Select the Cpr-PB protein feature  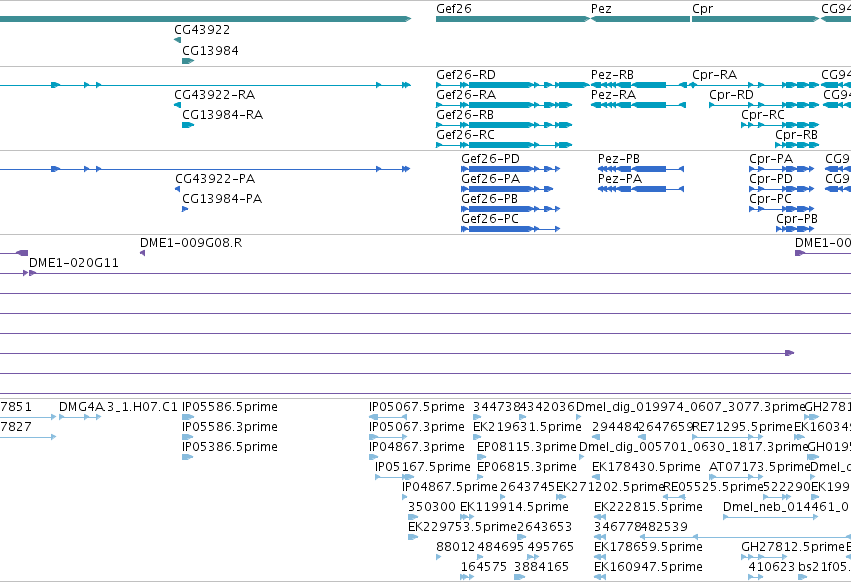pos(795,229)
